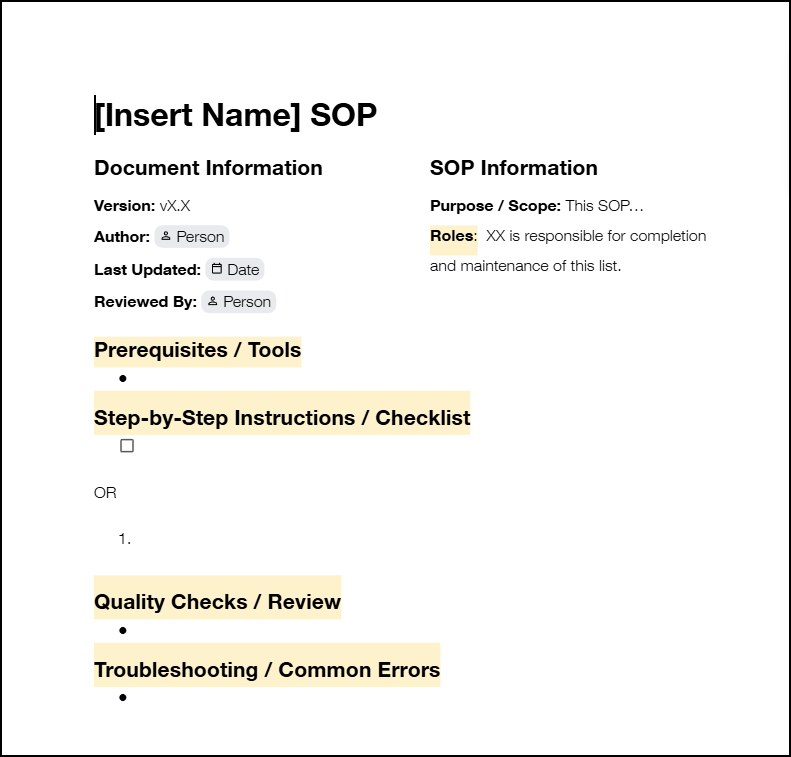Screen dimensions: 791x757
Task: Click the OR text line
Action: click(x=105, y=493)
